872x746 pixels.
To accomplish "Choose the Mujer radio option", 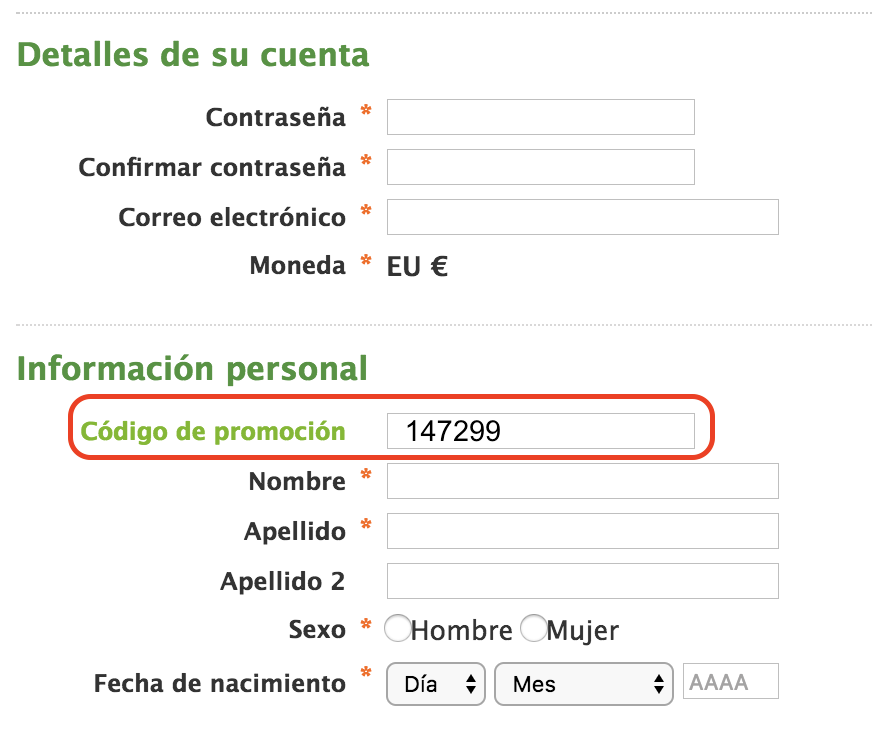I will (534, 628).
